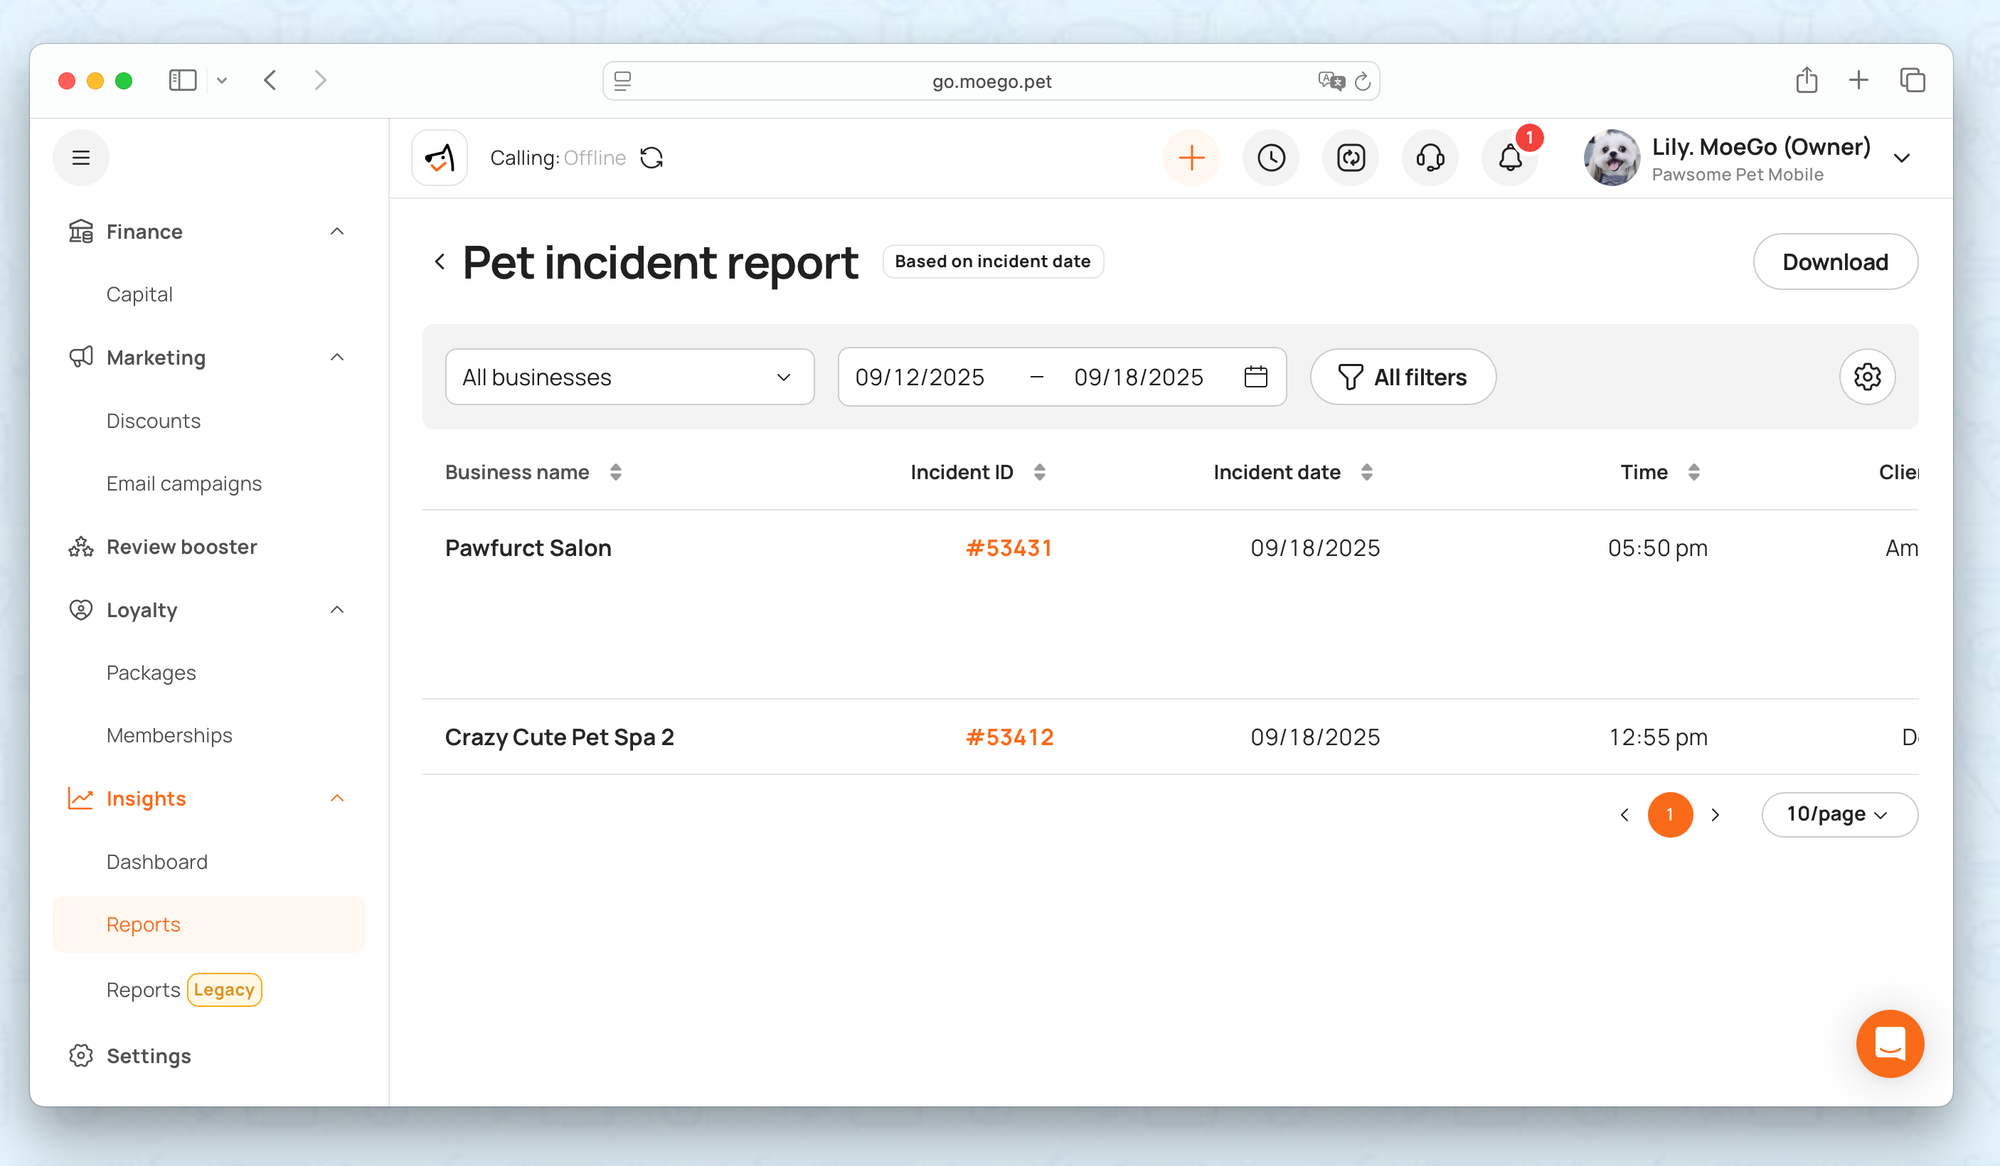Open the Dashboard sidebar item
2000x1166 pixels.
pyautogui.click(x=157, y=862)
